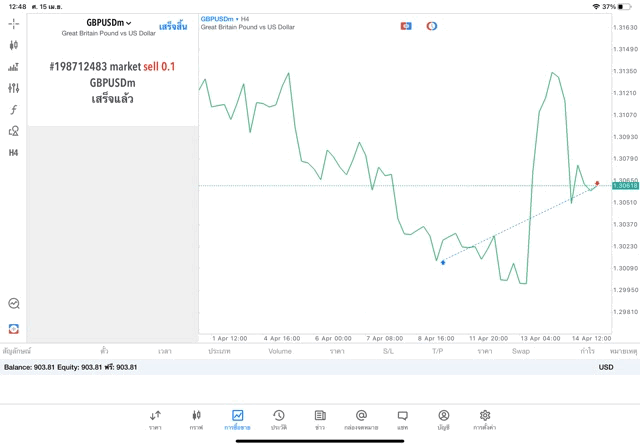The height and width of the screenshot is (447, 640).
Task: Click the battery indicator in status bar
Action: coord(624,7)
